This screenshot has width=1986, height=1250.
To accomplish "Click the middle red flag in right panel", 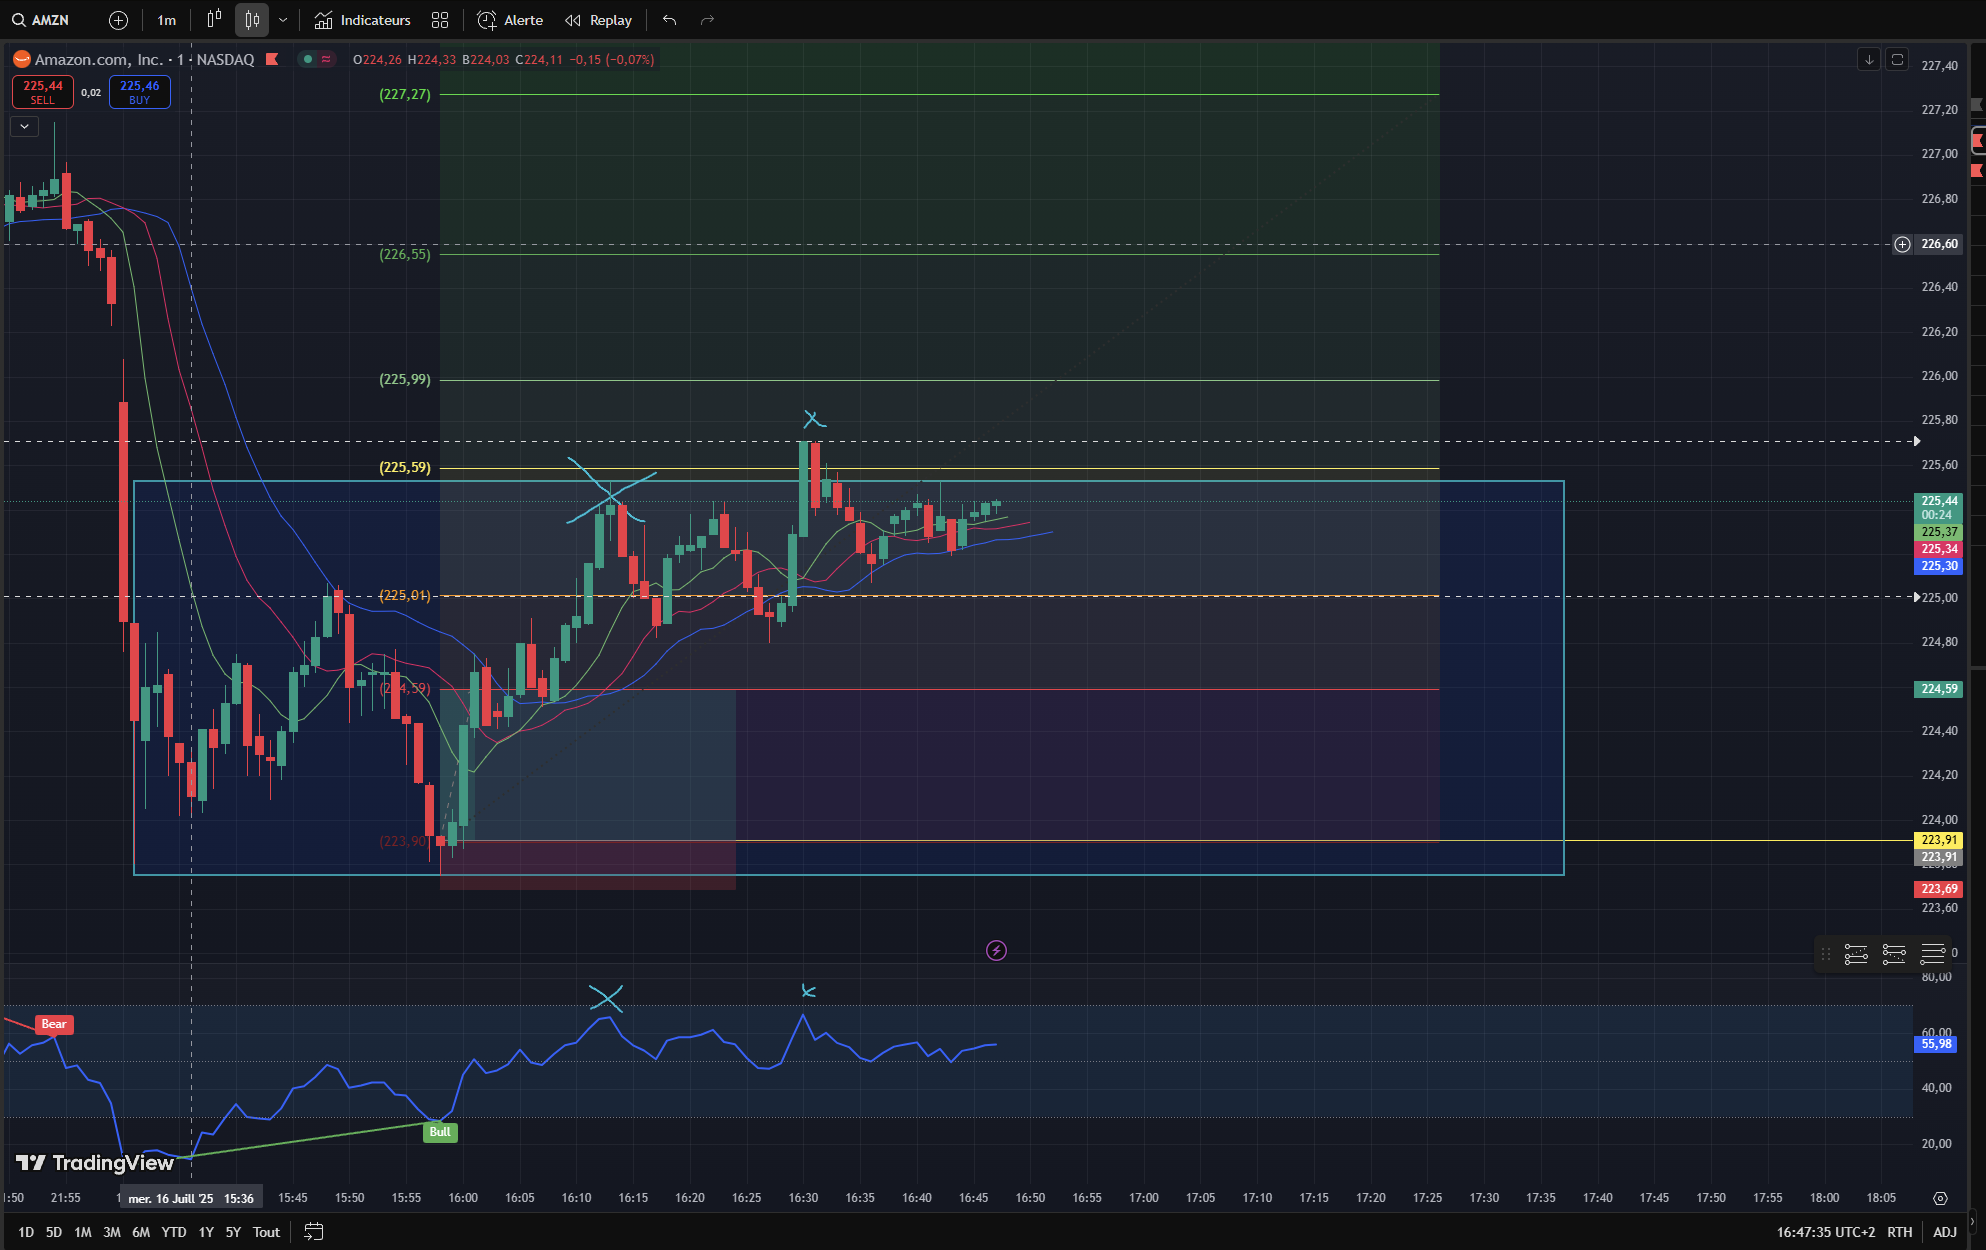I will pyautogui.click(x=1978, y=141).
